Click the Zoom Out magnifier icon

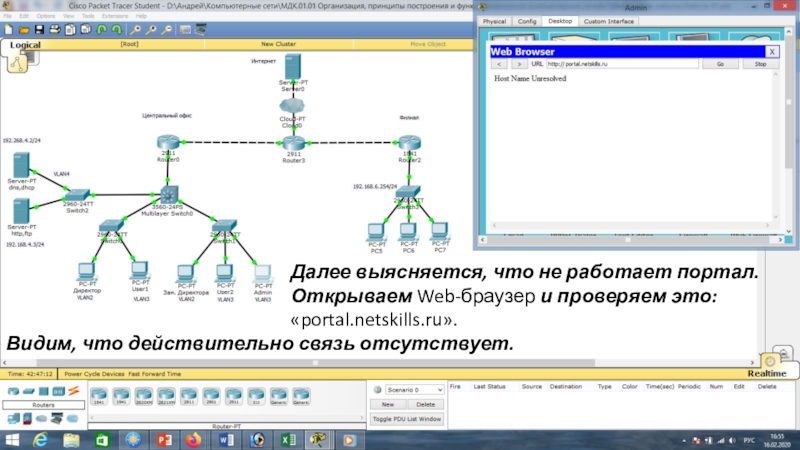(166, 30)
